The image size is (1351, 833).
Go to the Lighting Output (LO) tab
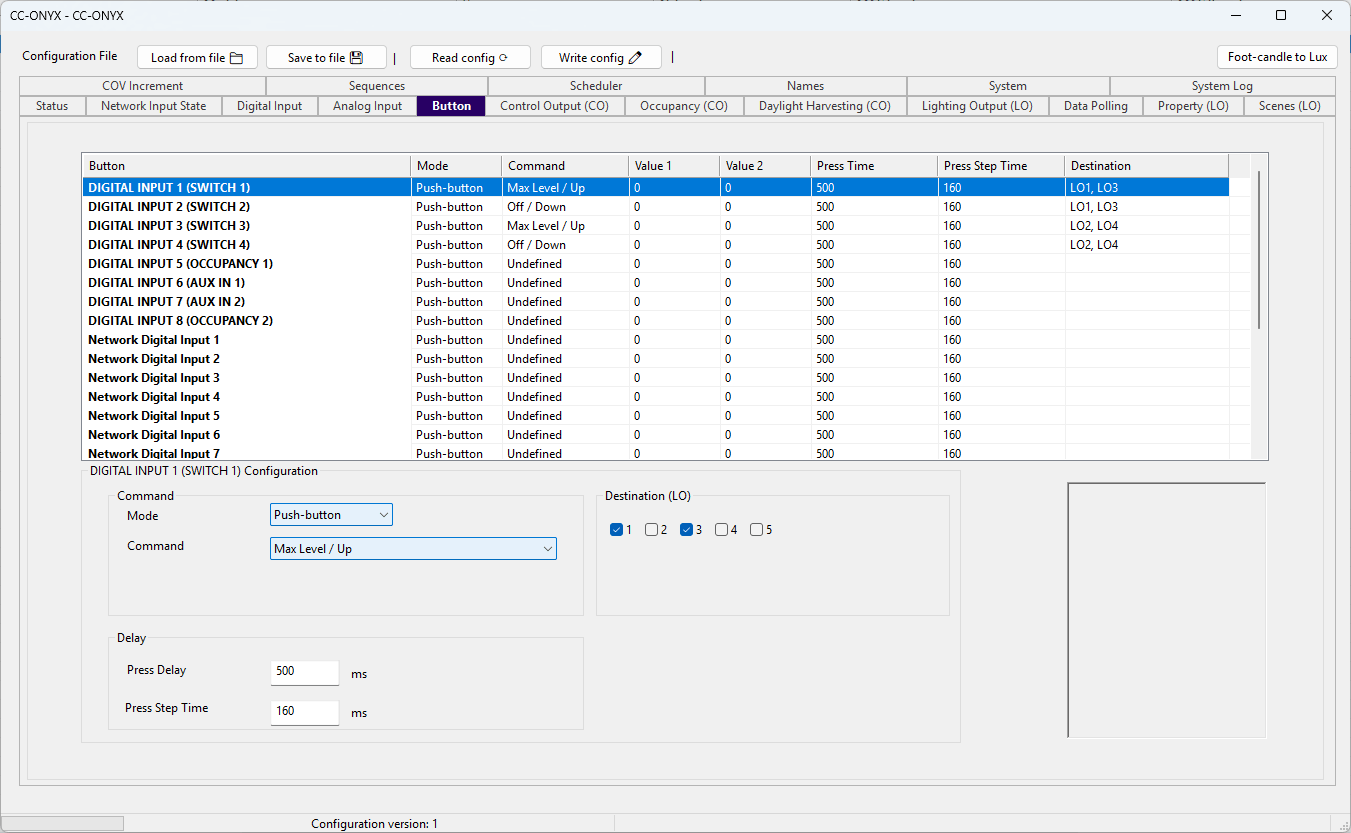pos(978,106)
